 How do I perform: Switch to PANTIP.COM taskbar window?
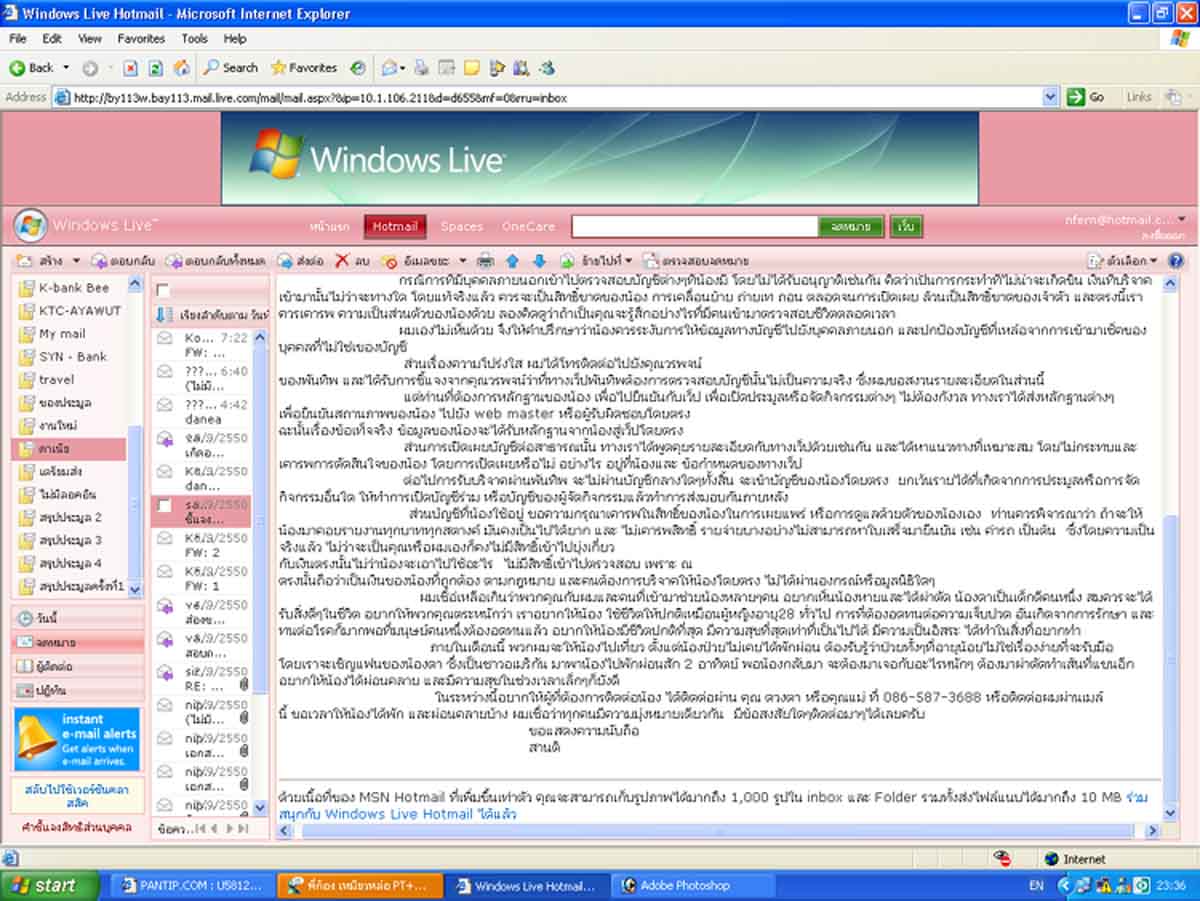[x=190, y=886]
